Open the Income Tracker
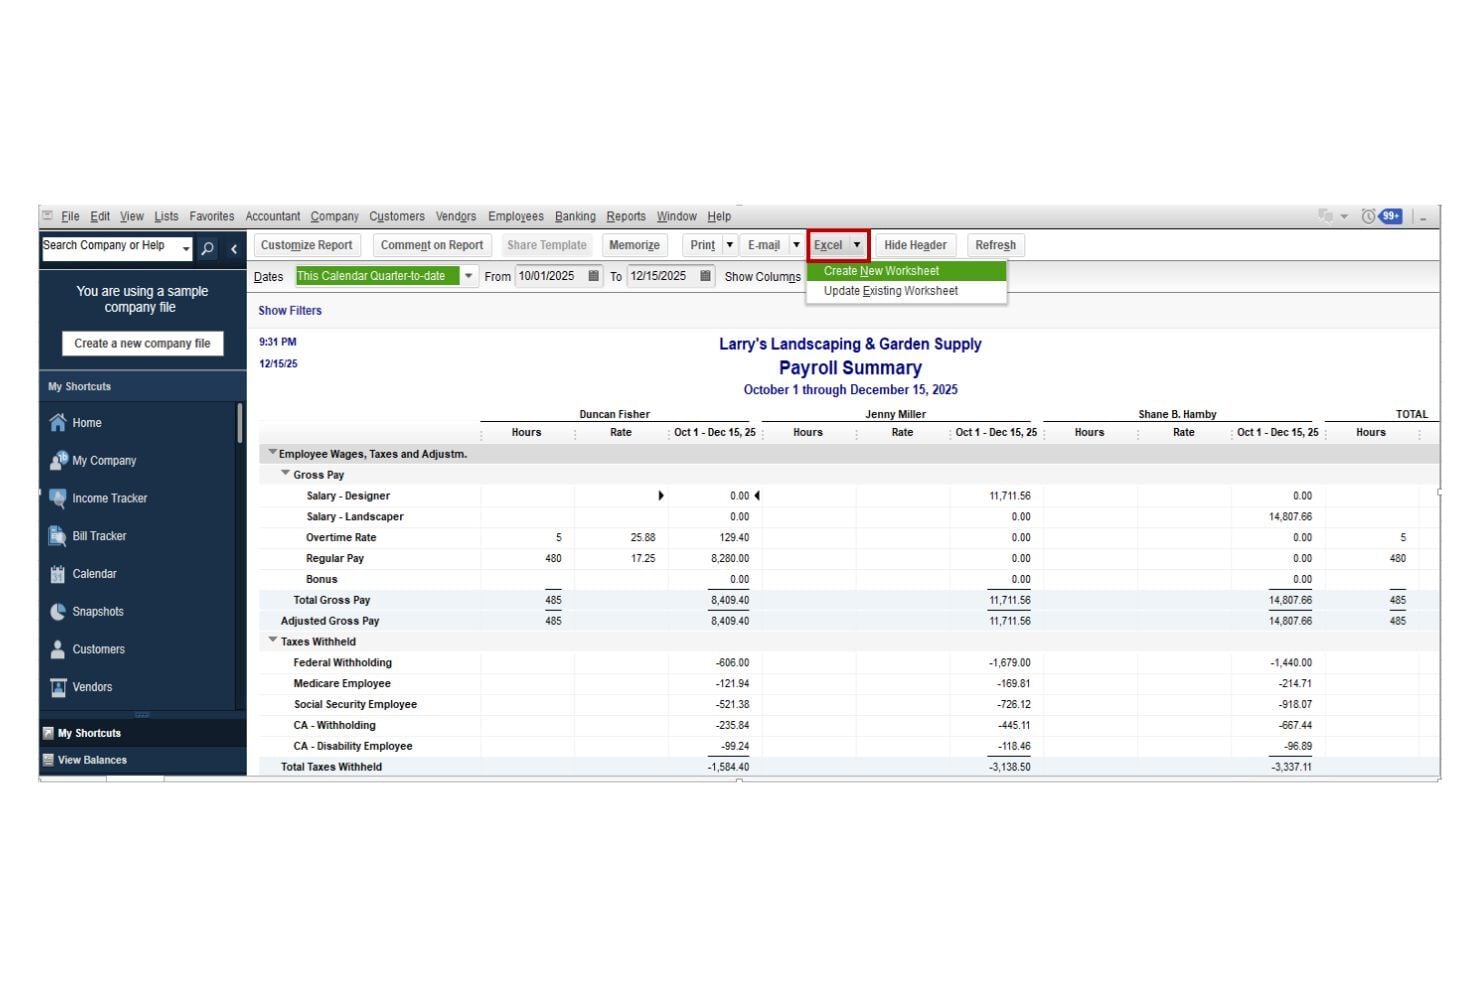The image size is (1480, 987). pos(110,497)
